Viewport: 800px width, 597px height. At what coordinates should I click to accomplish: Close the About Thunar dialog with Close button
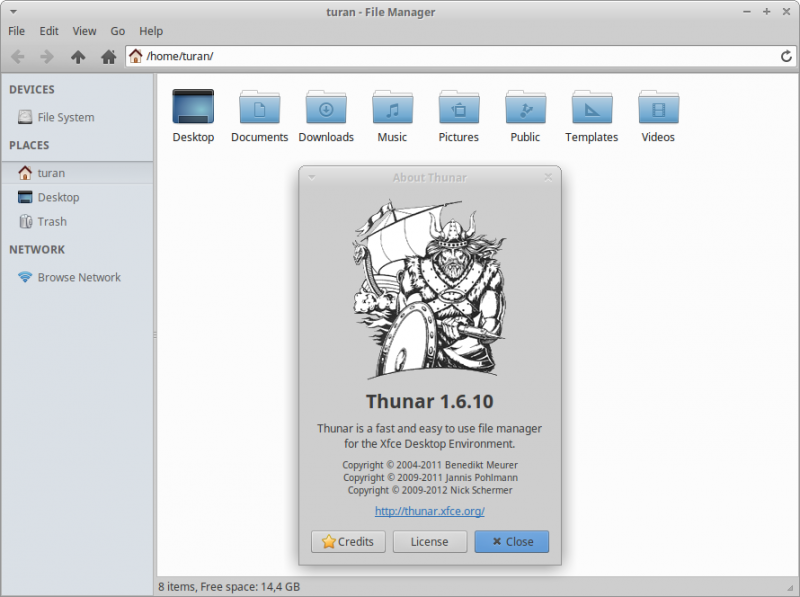point(512,541)
